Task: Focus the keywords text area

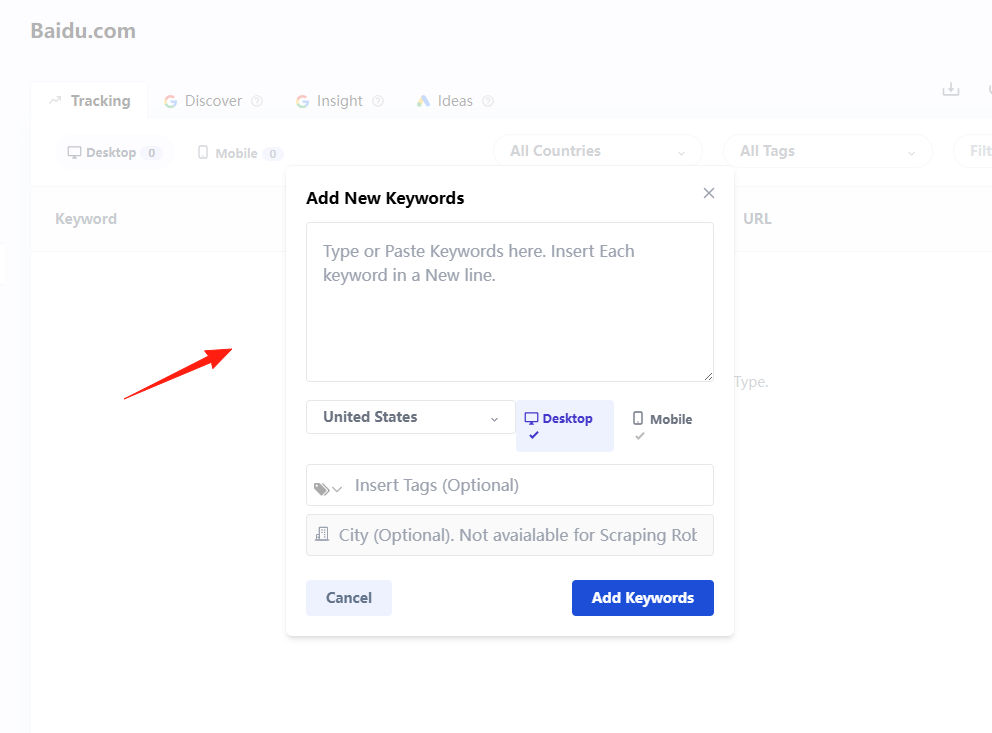Action: [x=510, y=302]
